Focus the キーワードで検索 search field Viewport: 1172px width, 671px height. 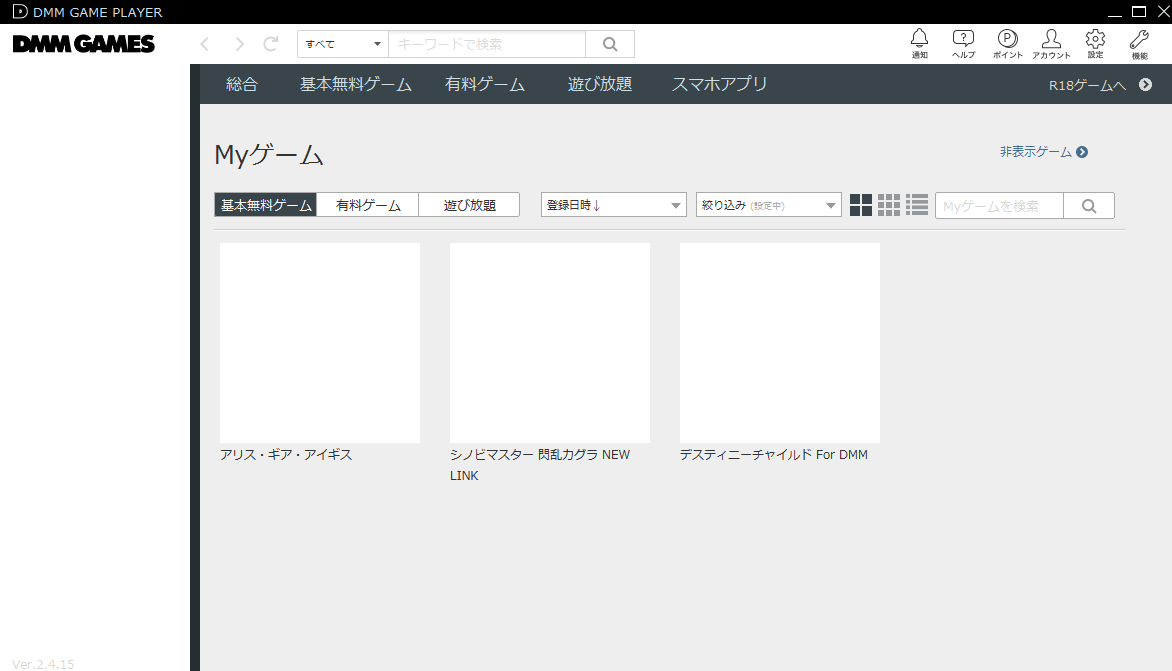(487, 44)
